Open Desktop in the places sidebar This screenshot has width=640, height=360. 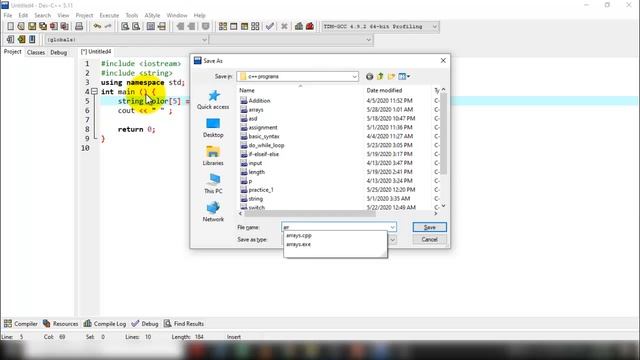pyautogui.click(x=213, y=128)
